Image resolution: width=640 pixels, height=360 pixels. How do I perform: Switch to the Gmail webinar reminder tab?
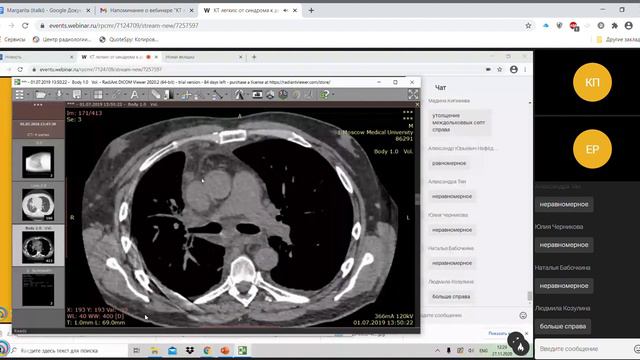pos(146,10)
